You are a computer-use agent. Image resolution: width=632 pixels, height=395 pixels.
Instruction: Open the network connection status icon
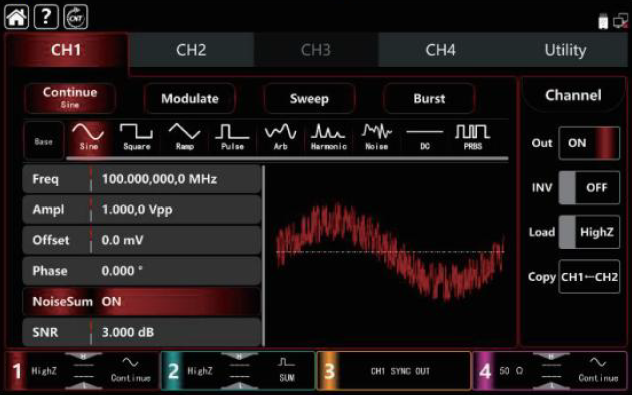[620, 21]
